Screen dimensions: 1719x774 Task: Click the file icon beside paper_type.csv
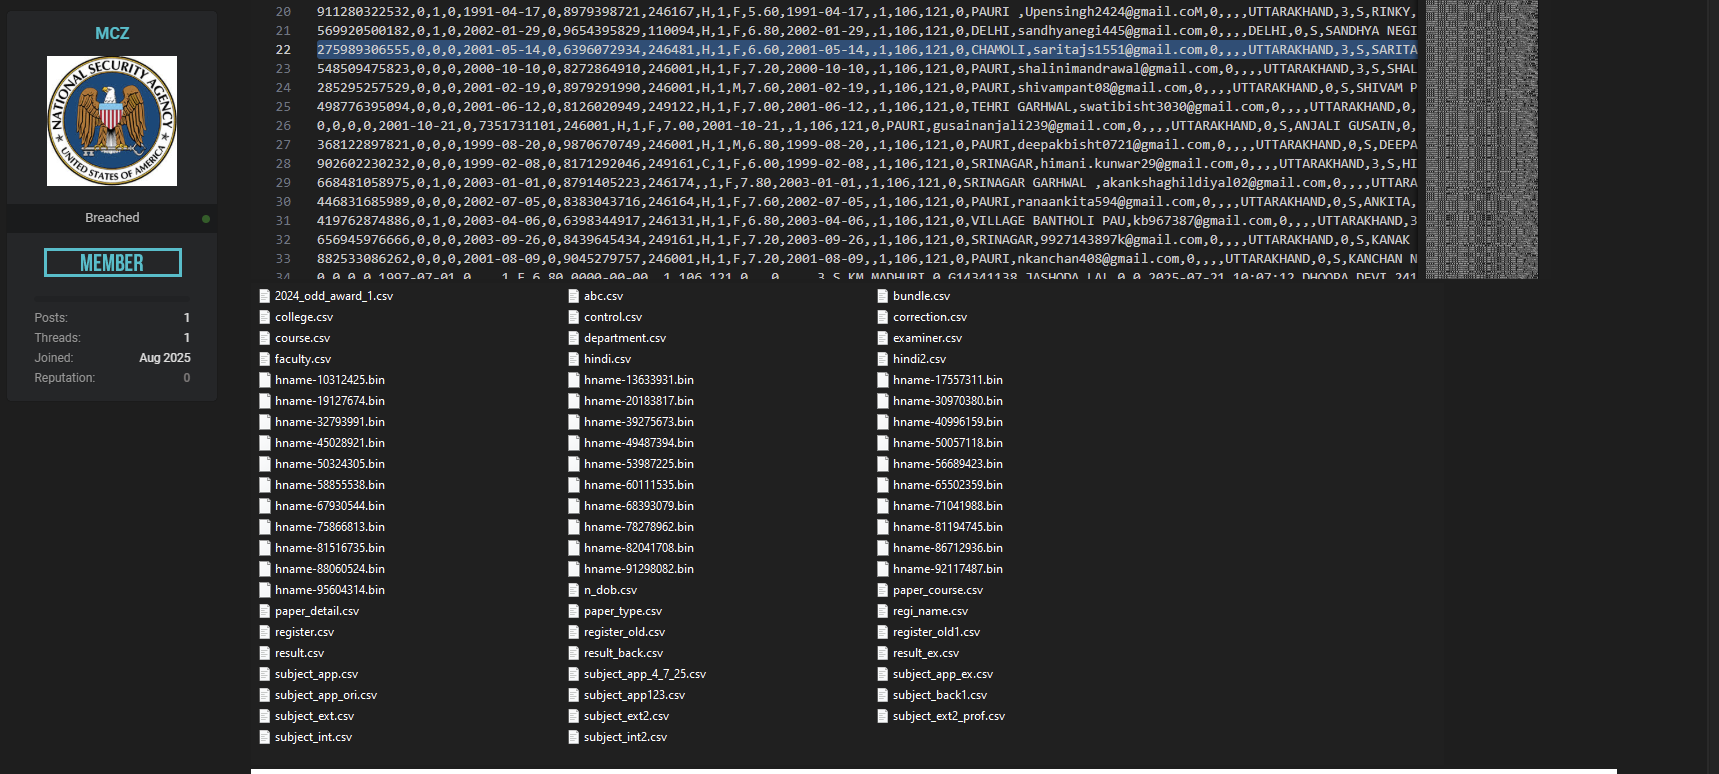[574, 611]
